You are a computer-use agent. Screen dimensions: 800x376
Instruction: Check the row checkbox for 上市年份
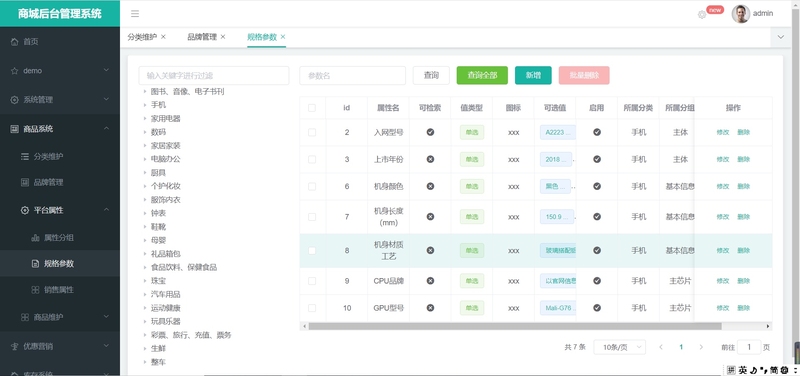pyautogui.click(x=312, y=159)
